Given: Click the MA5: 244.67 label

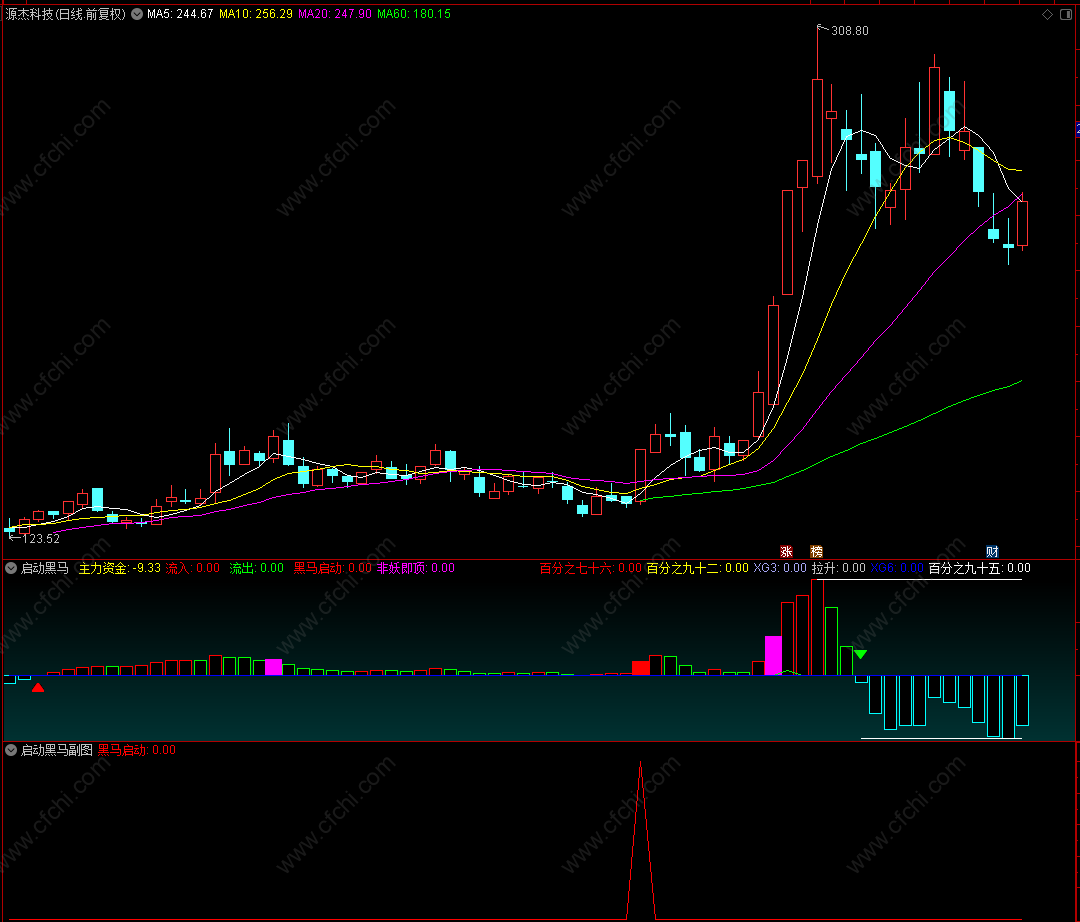Looking at the screenshot, I should point(180,14).
